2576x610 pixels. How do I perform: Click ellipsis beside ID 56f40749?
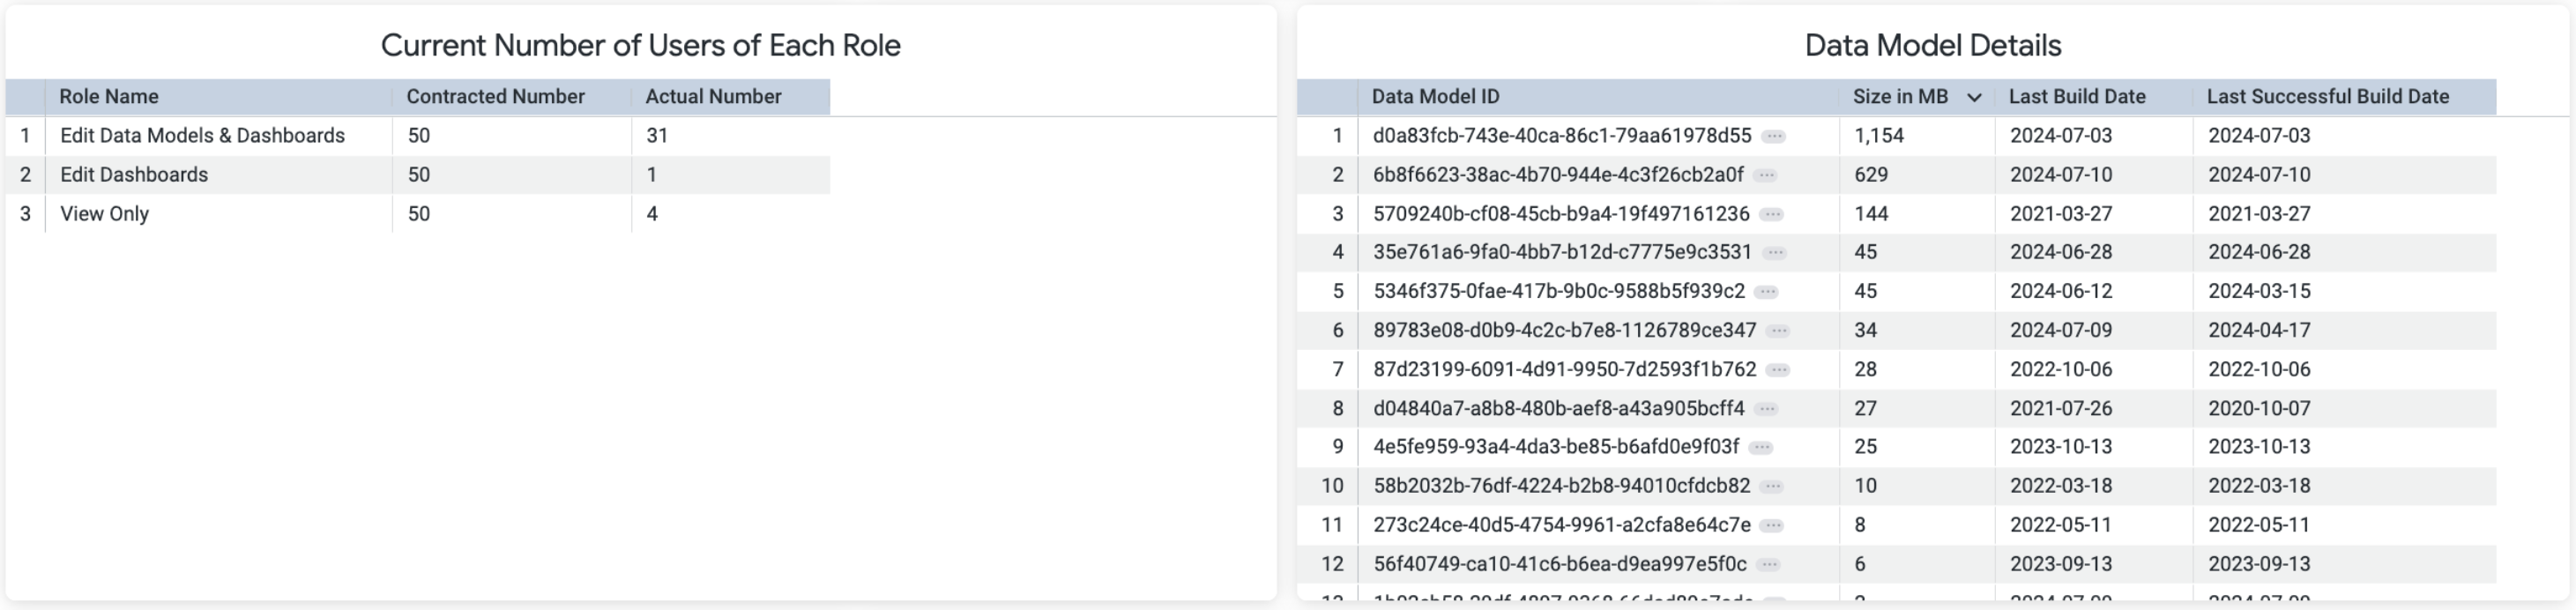click(x=1768, y=564)
